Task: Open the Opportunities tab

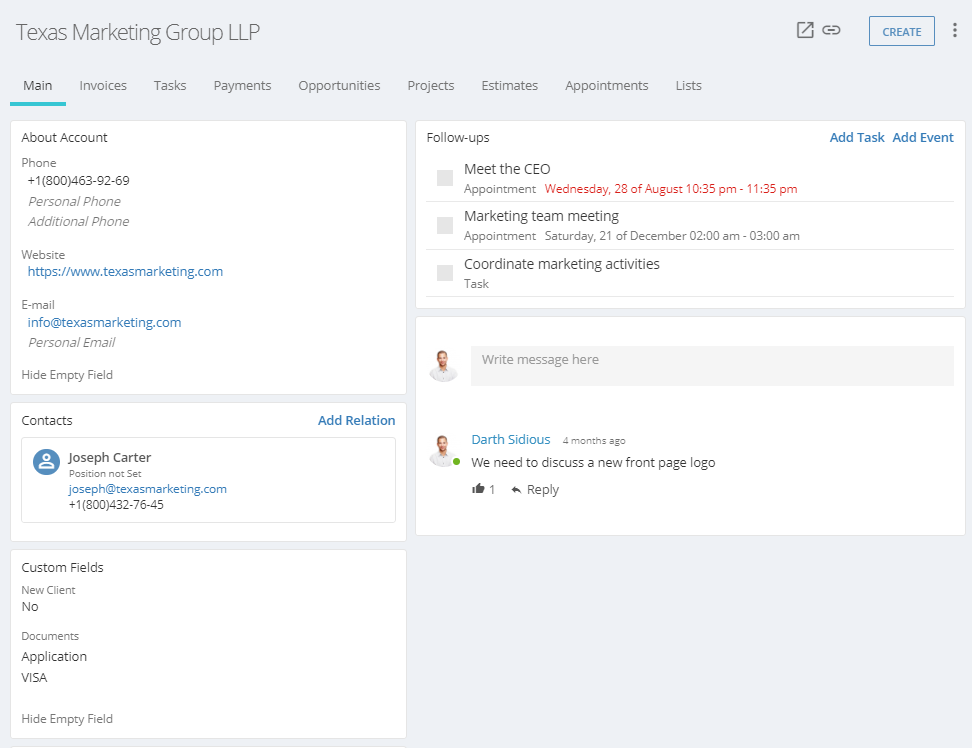Action: click(x=339, y=86)
